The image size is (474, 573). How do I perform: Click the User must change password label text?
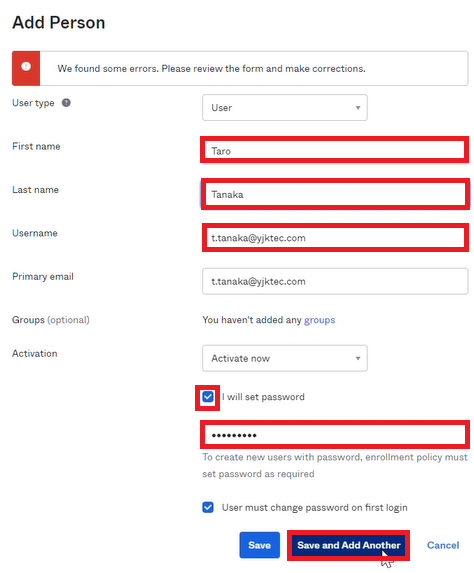tap(315, 508)
